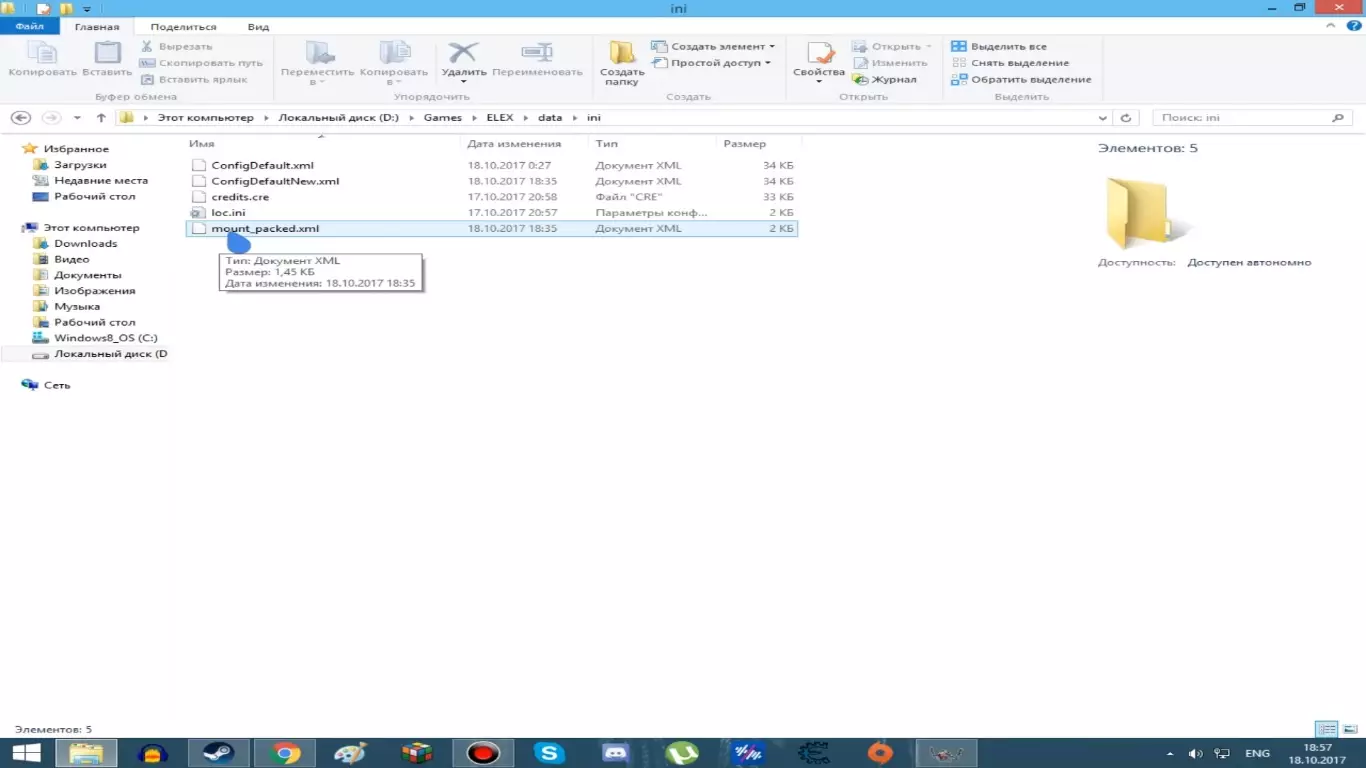Click the Поиск: ini search field
1366x768 pixels.
pos(1252,117)
